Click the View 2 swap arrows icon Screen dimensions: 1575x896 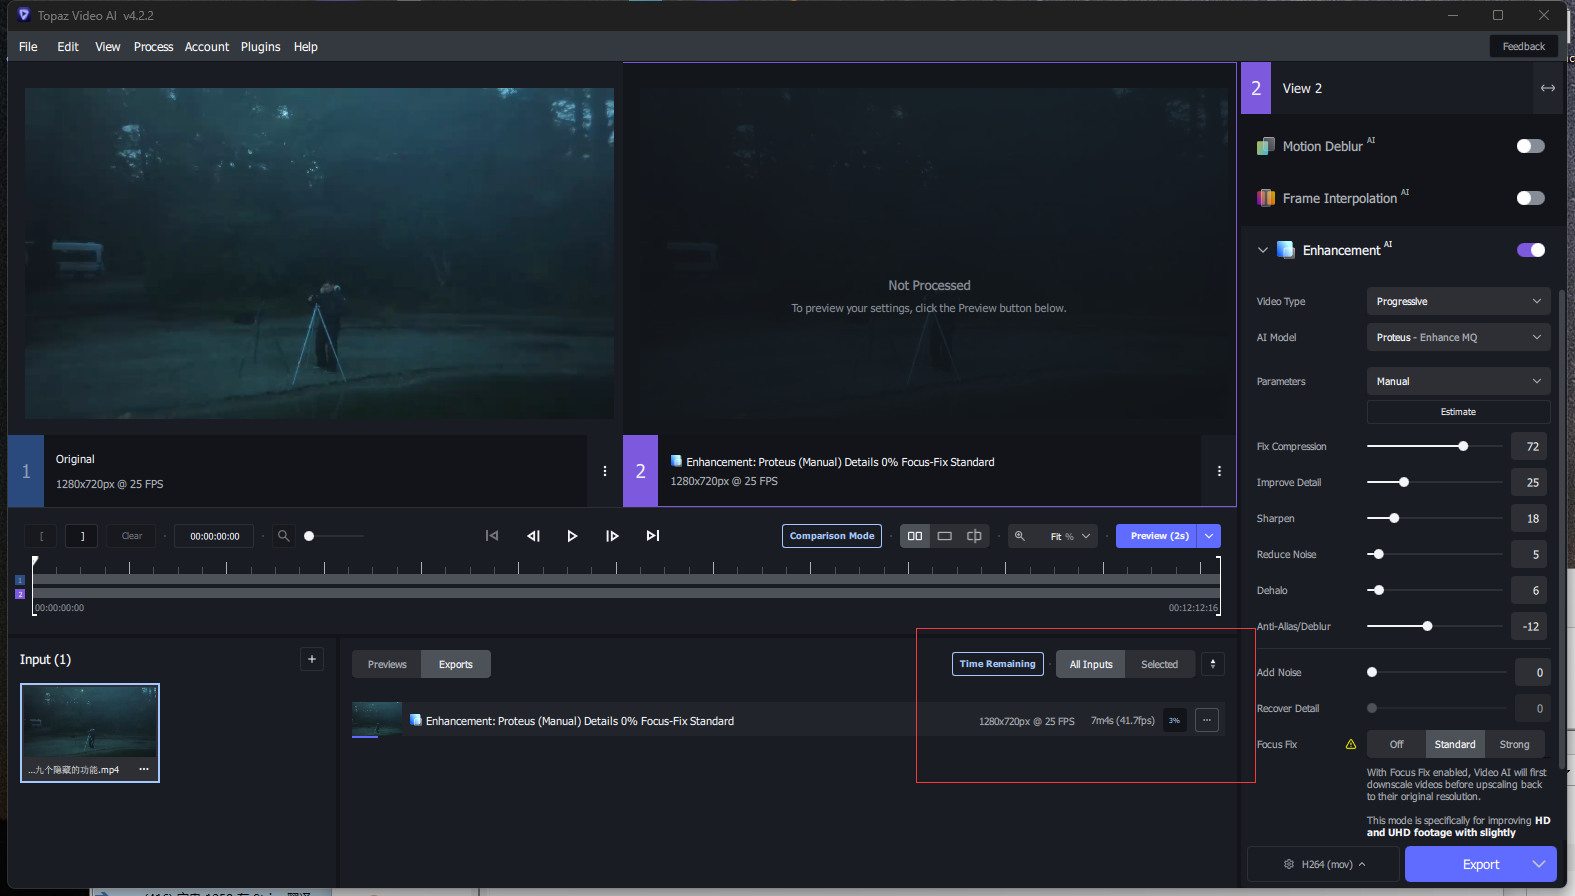tap(1548, 88)
